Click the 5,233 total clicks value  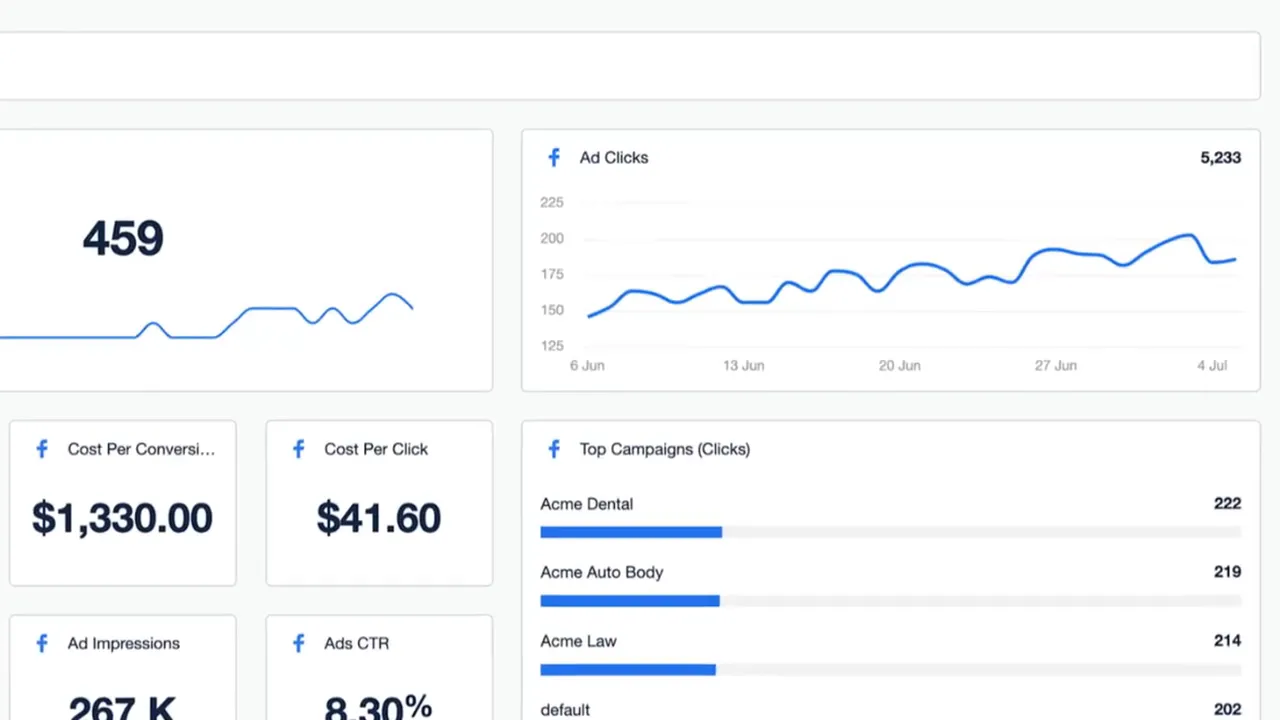click(x=1221, y=157)
